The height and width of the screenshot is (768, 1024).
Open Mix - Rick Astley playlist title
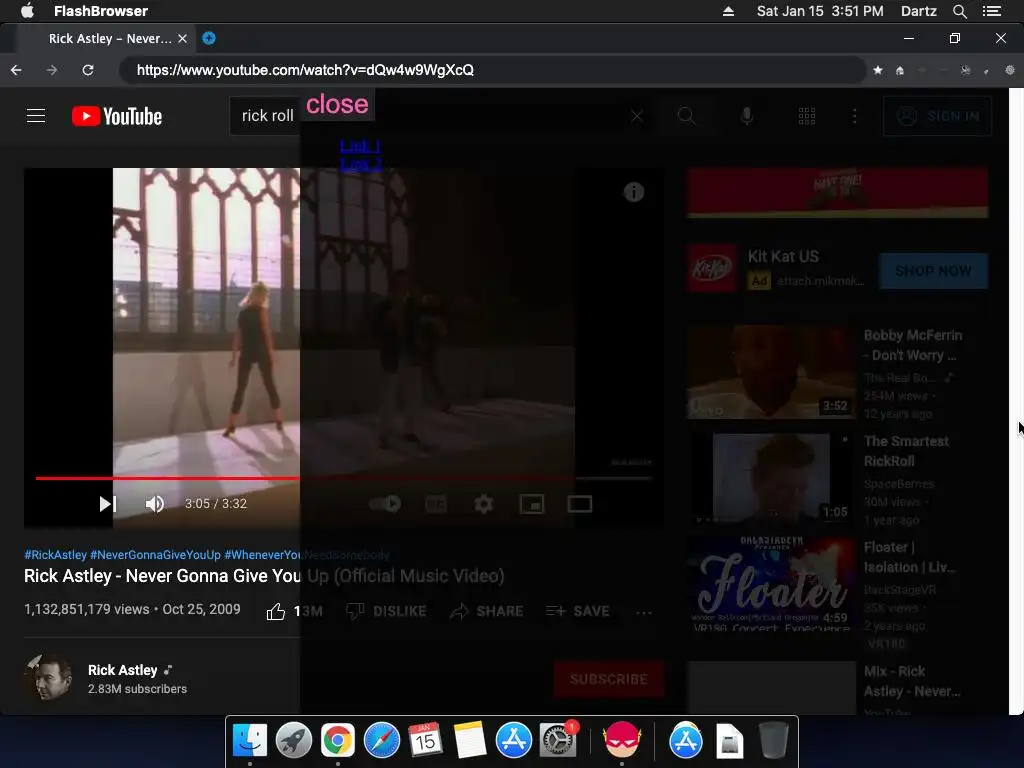click(912, 681)
